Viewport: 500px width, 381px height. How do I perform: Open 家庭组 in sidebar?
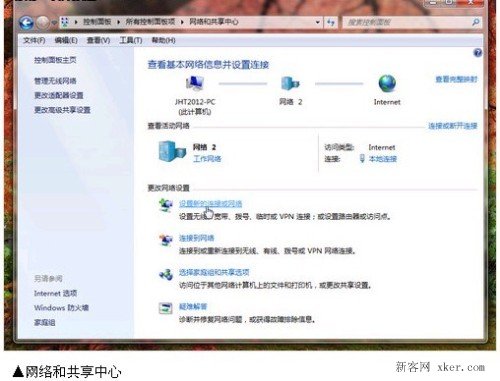[x=44, y=322]
